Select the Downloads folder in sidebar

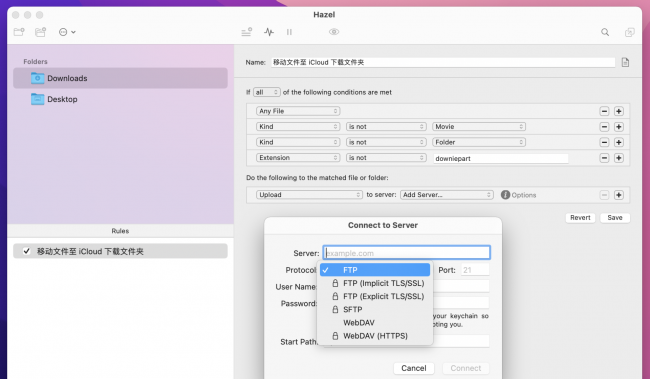coord(120,78)
